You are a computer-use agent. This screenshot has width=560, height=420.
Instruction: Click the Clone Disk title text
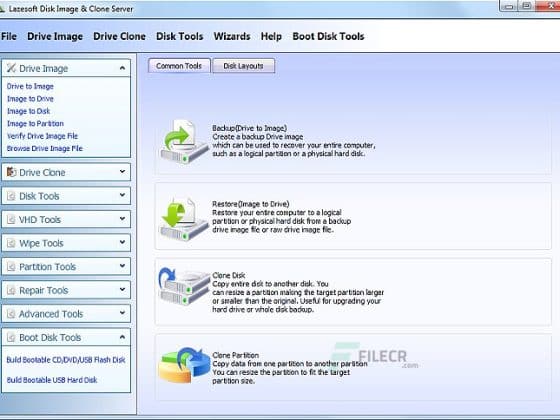coord(229,276)
